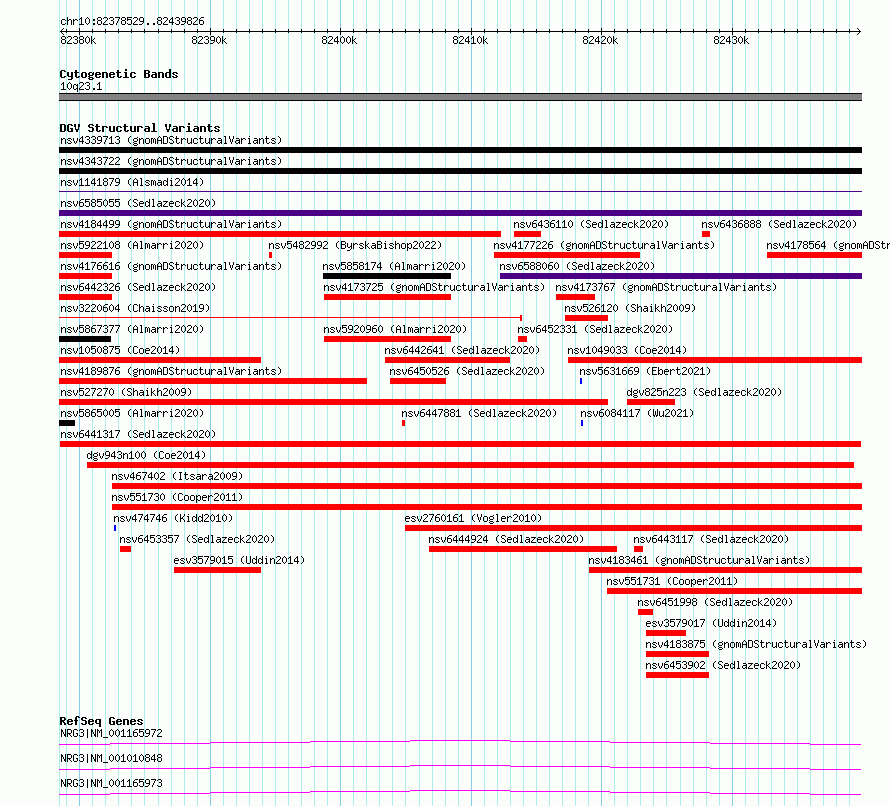Open nsv6588060 (Sedlazeck2020) label
Image resolution: width=890 pixels, height=806 pixels.
point(577,266)
